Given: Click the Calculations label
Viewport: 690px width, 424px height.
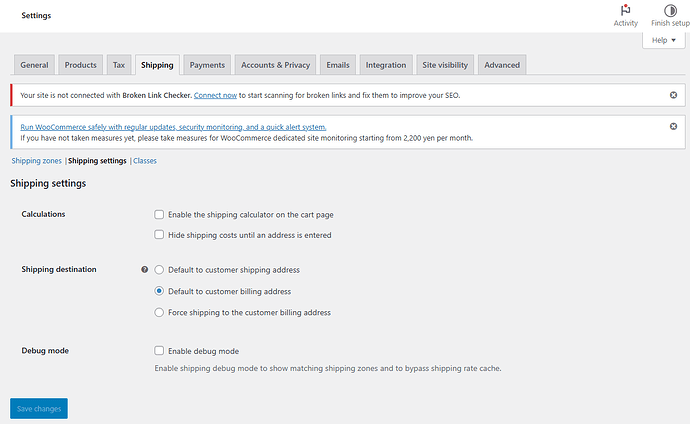Looking at the screenshot, I should [x=43, y=214].
